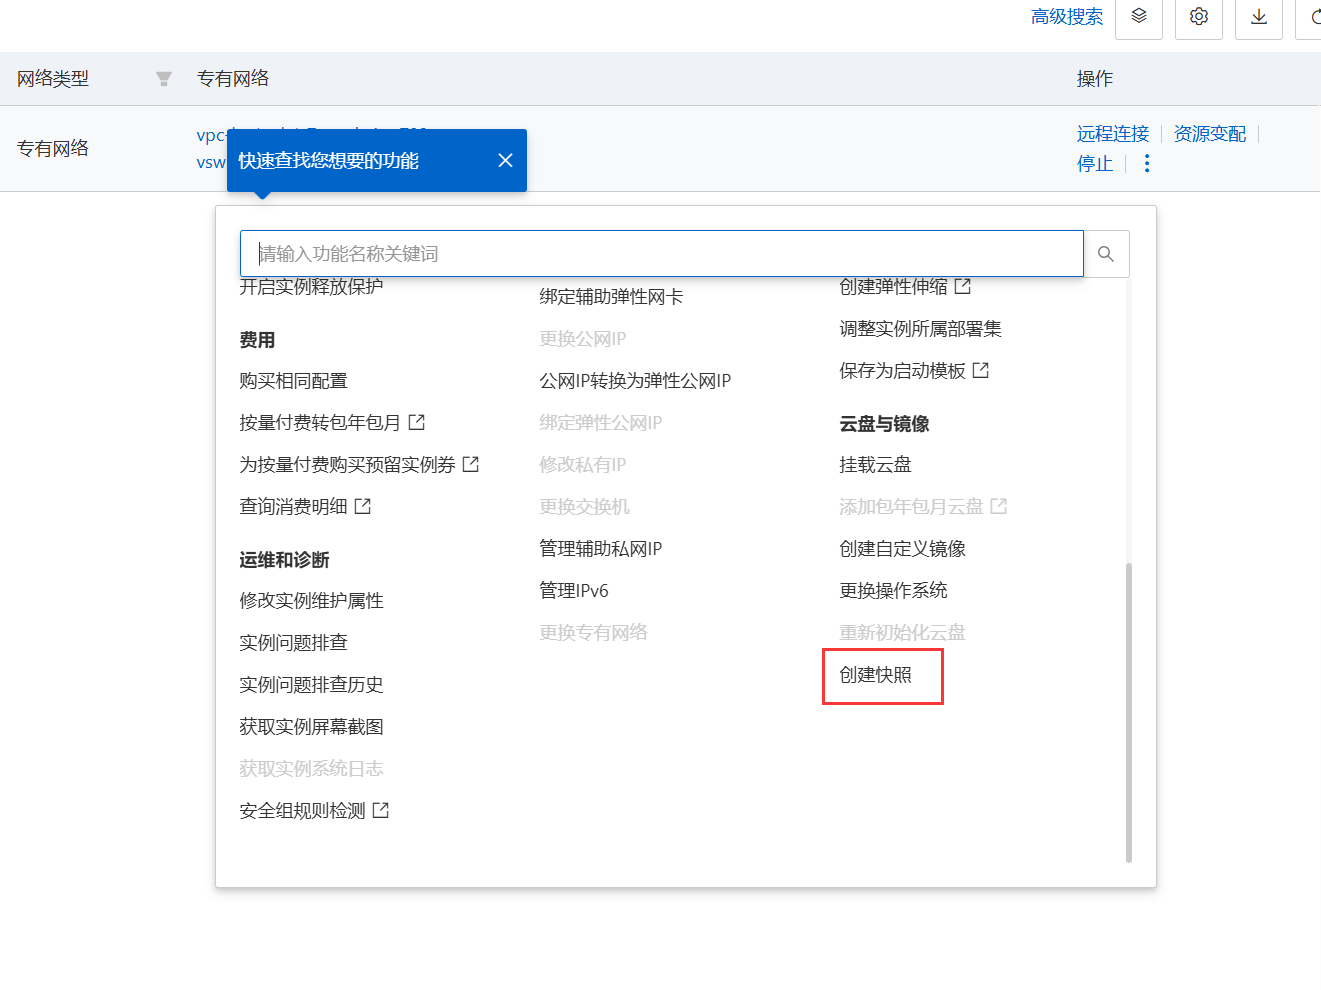Select 保存为启动模板
The image size is (1321, 990).
pyautogui.click(x=903, y=371)
